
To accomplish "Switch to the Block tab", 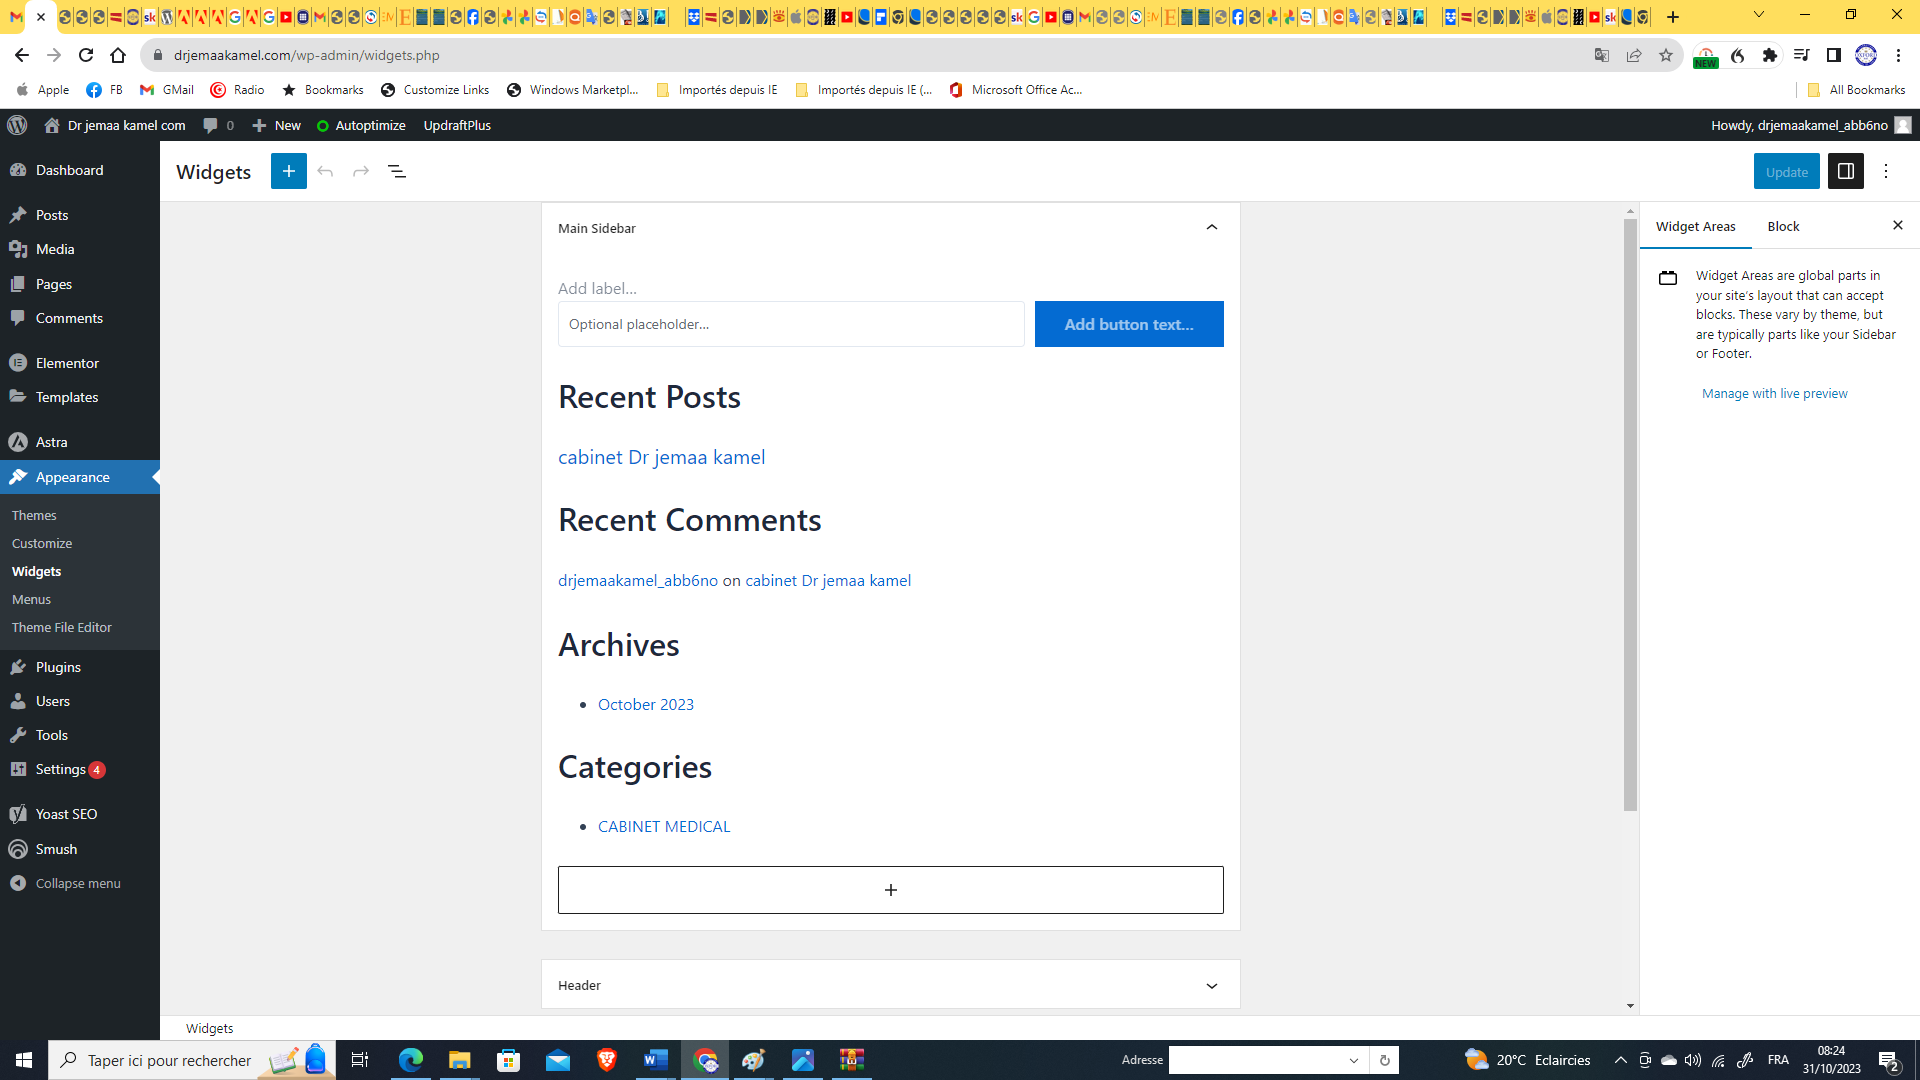I will [x=1782, y=227].
